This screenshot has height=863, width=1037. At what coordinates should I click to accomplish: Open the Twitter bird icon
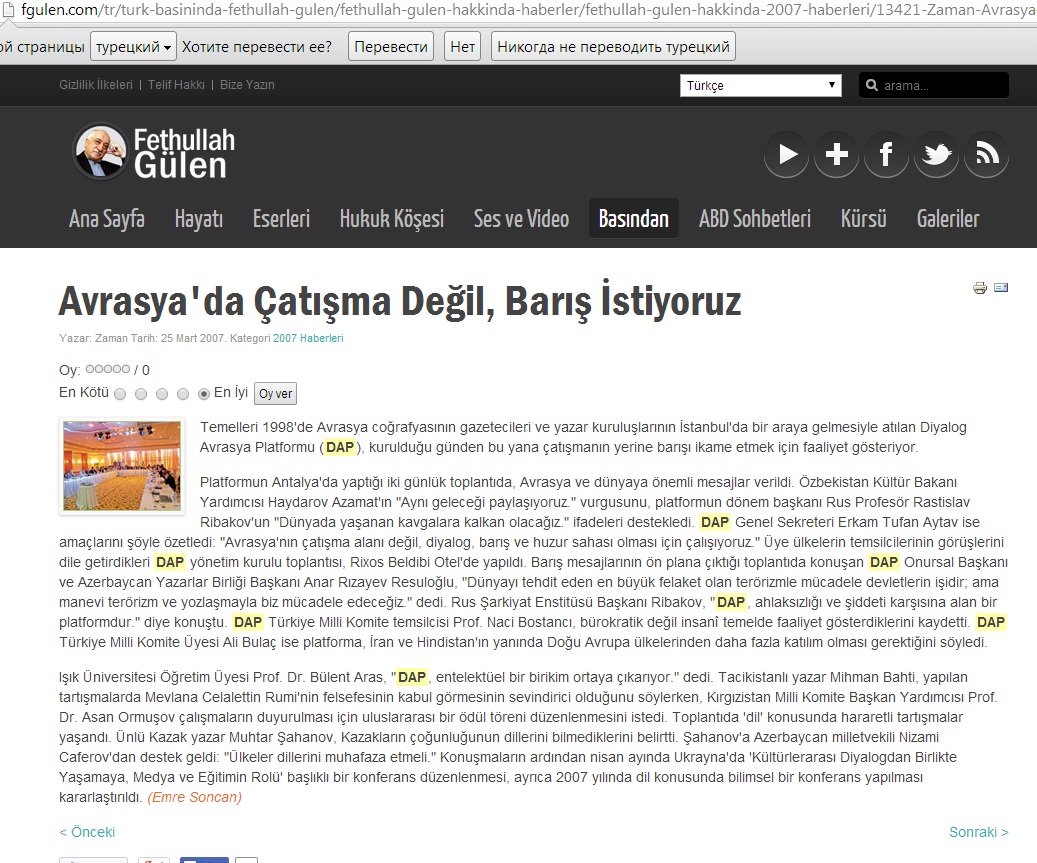coord(936,154)
